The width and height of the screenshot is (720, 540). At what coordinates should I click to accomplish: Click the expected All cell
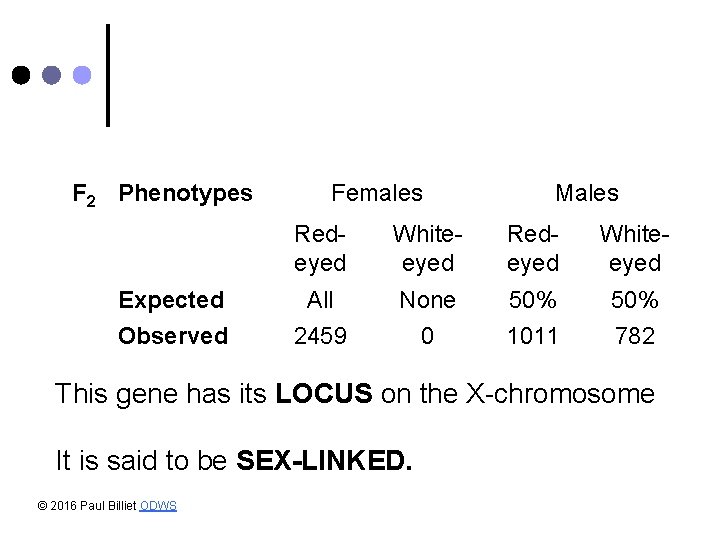320,300
